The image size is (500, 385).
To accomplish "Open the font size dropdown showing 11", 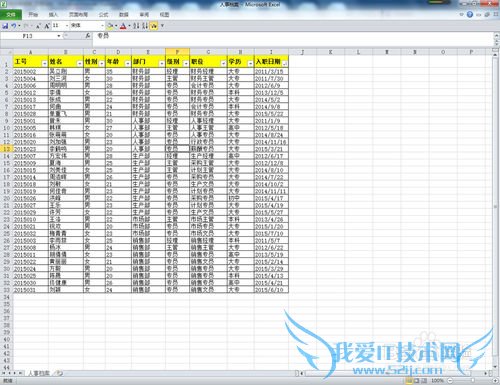I will tap(67, 26).
